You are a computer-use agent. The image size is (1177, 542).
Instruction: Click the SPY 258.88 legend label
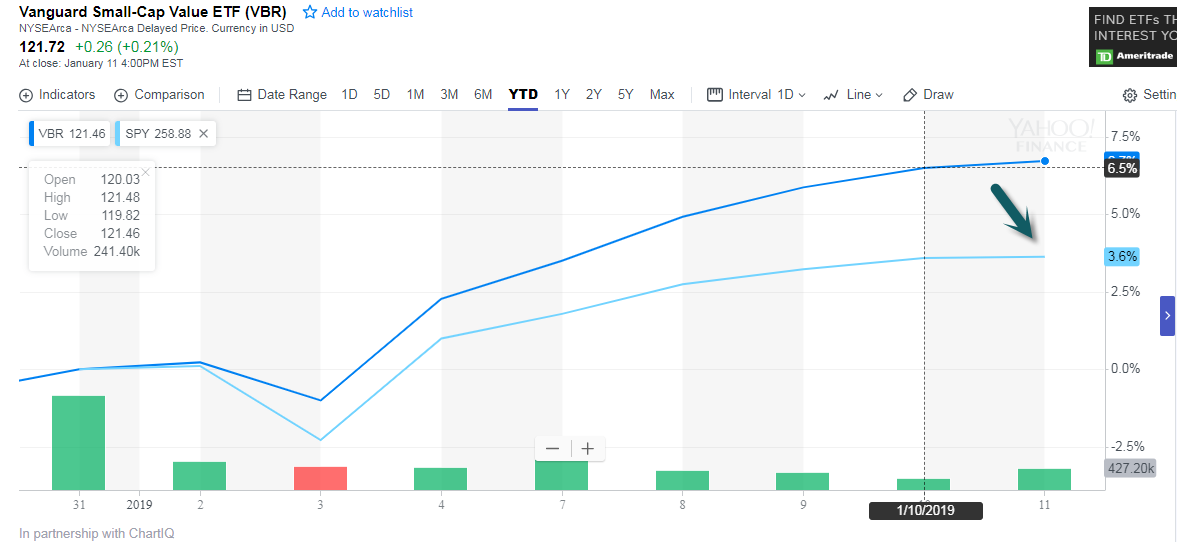157,134
